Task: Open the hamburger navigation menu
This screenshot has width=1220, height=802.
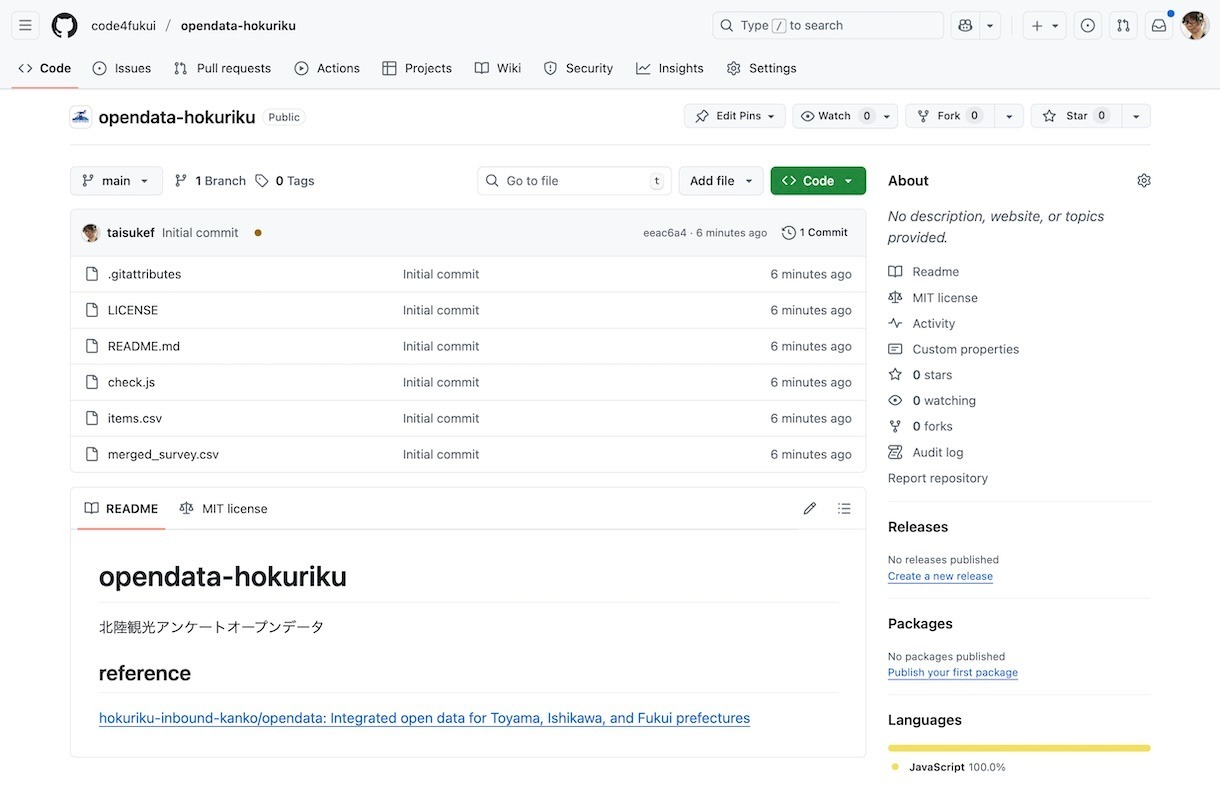Action: [x=26, y=26]
